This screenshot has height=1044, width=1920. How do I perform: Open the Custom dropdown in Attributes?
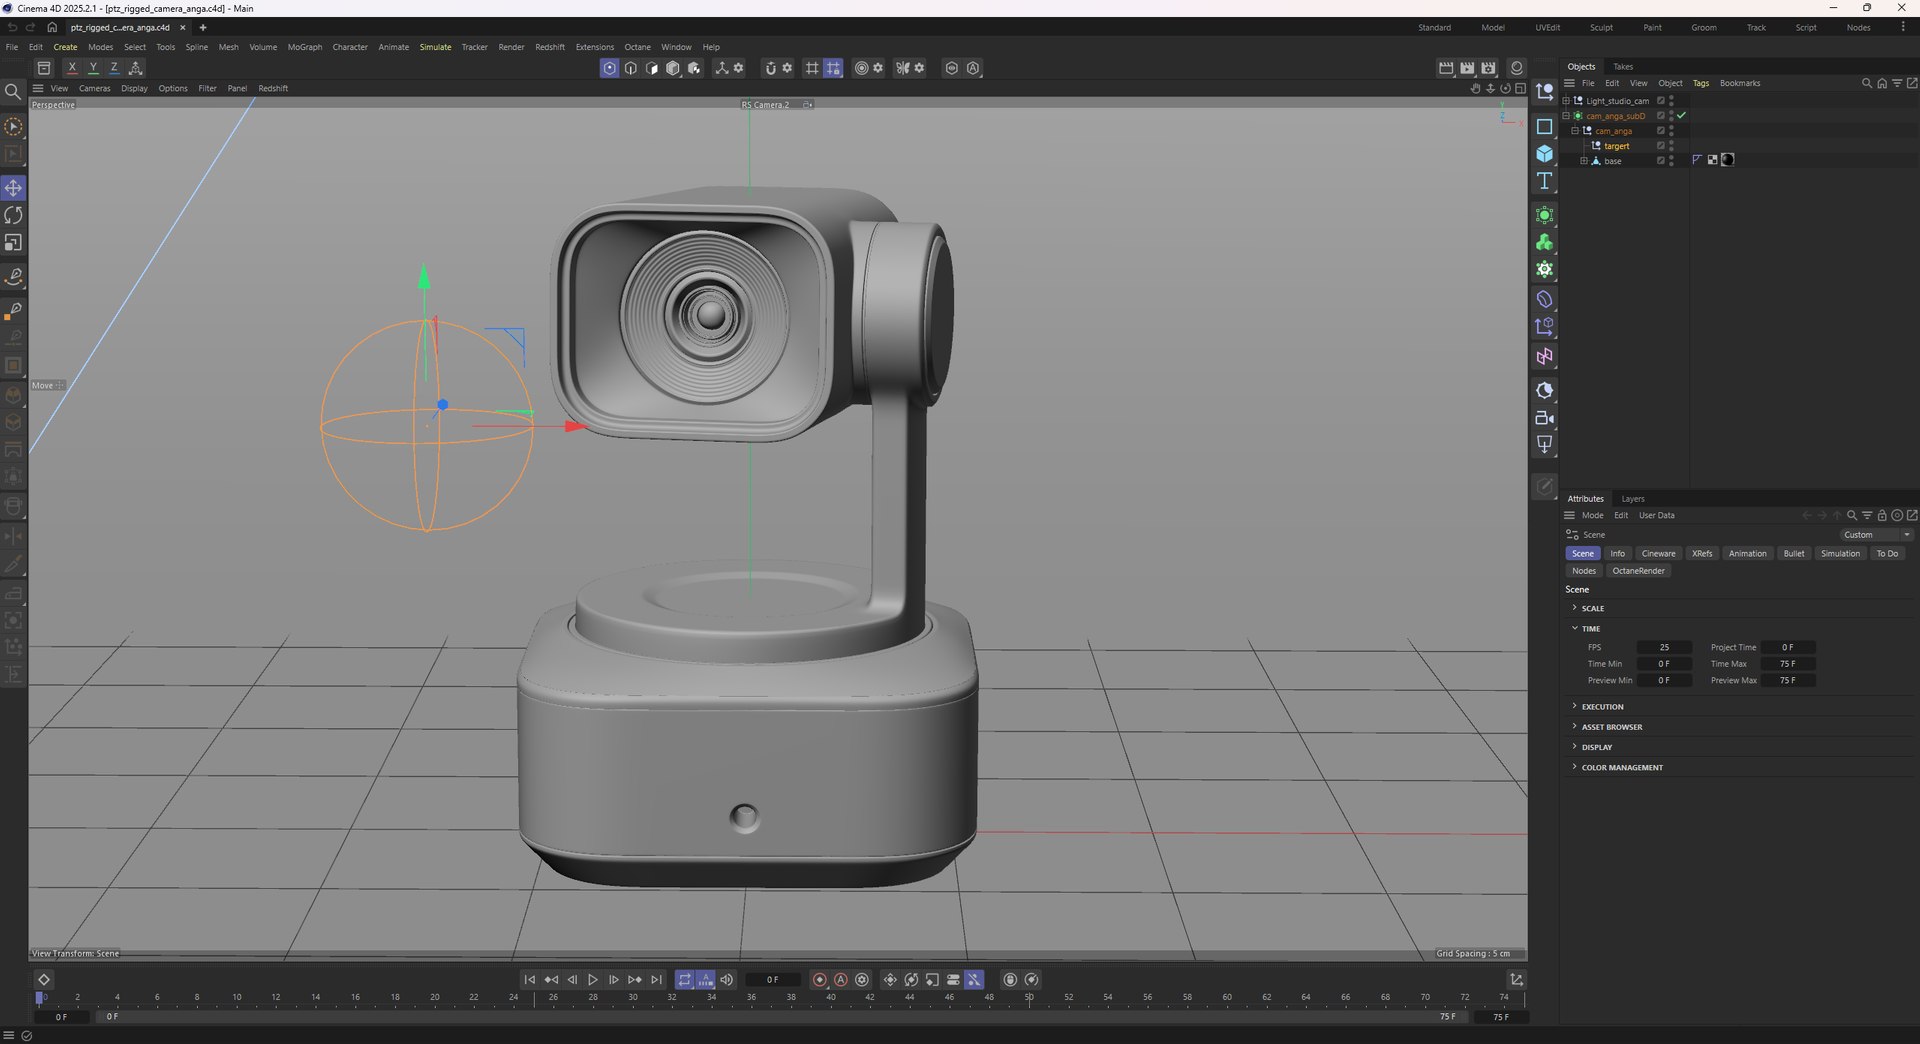(x=1877, y=535)
